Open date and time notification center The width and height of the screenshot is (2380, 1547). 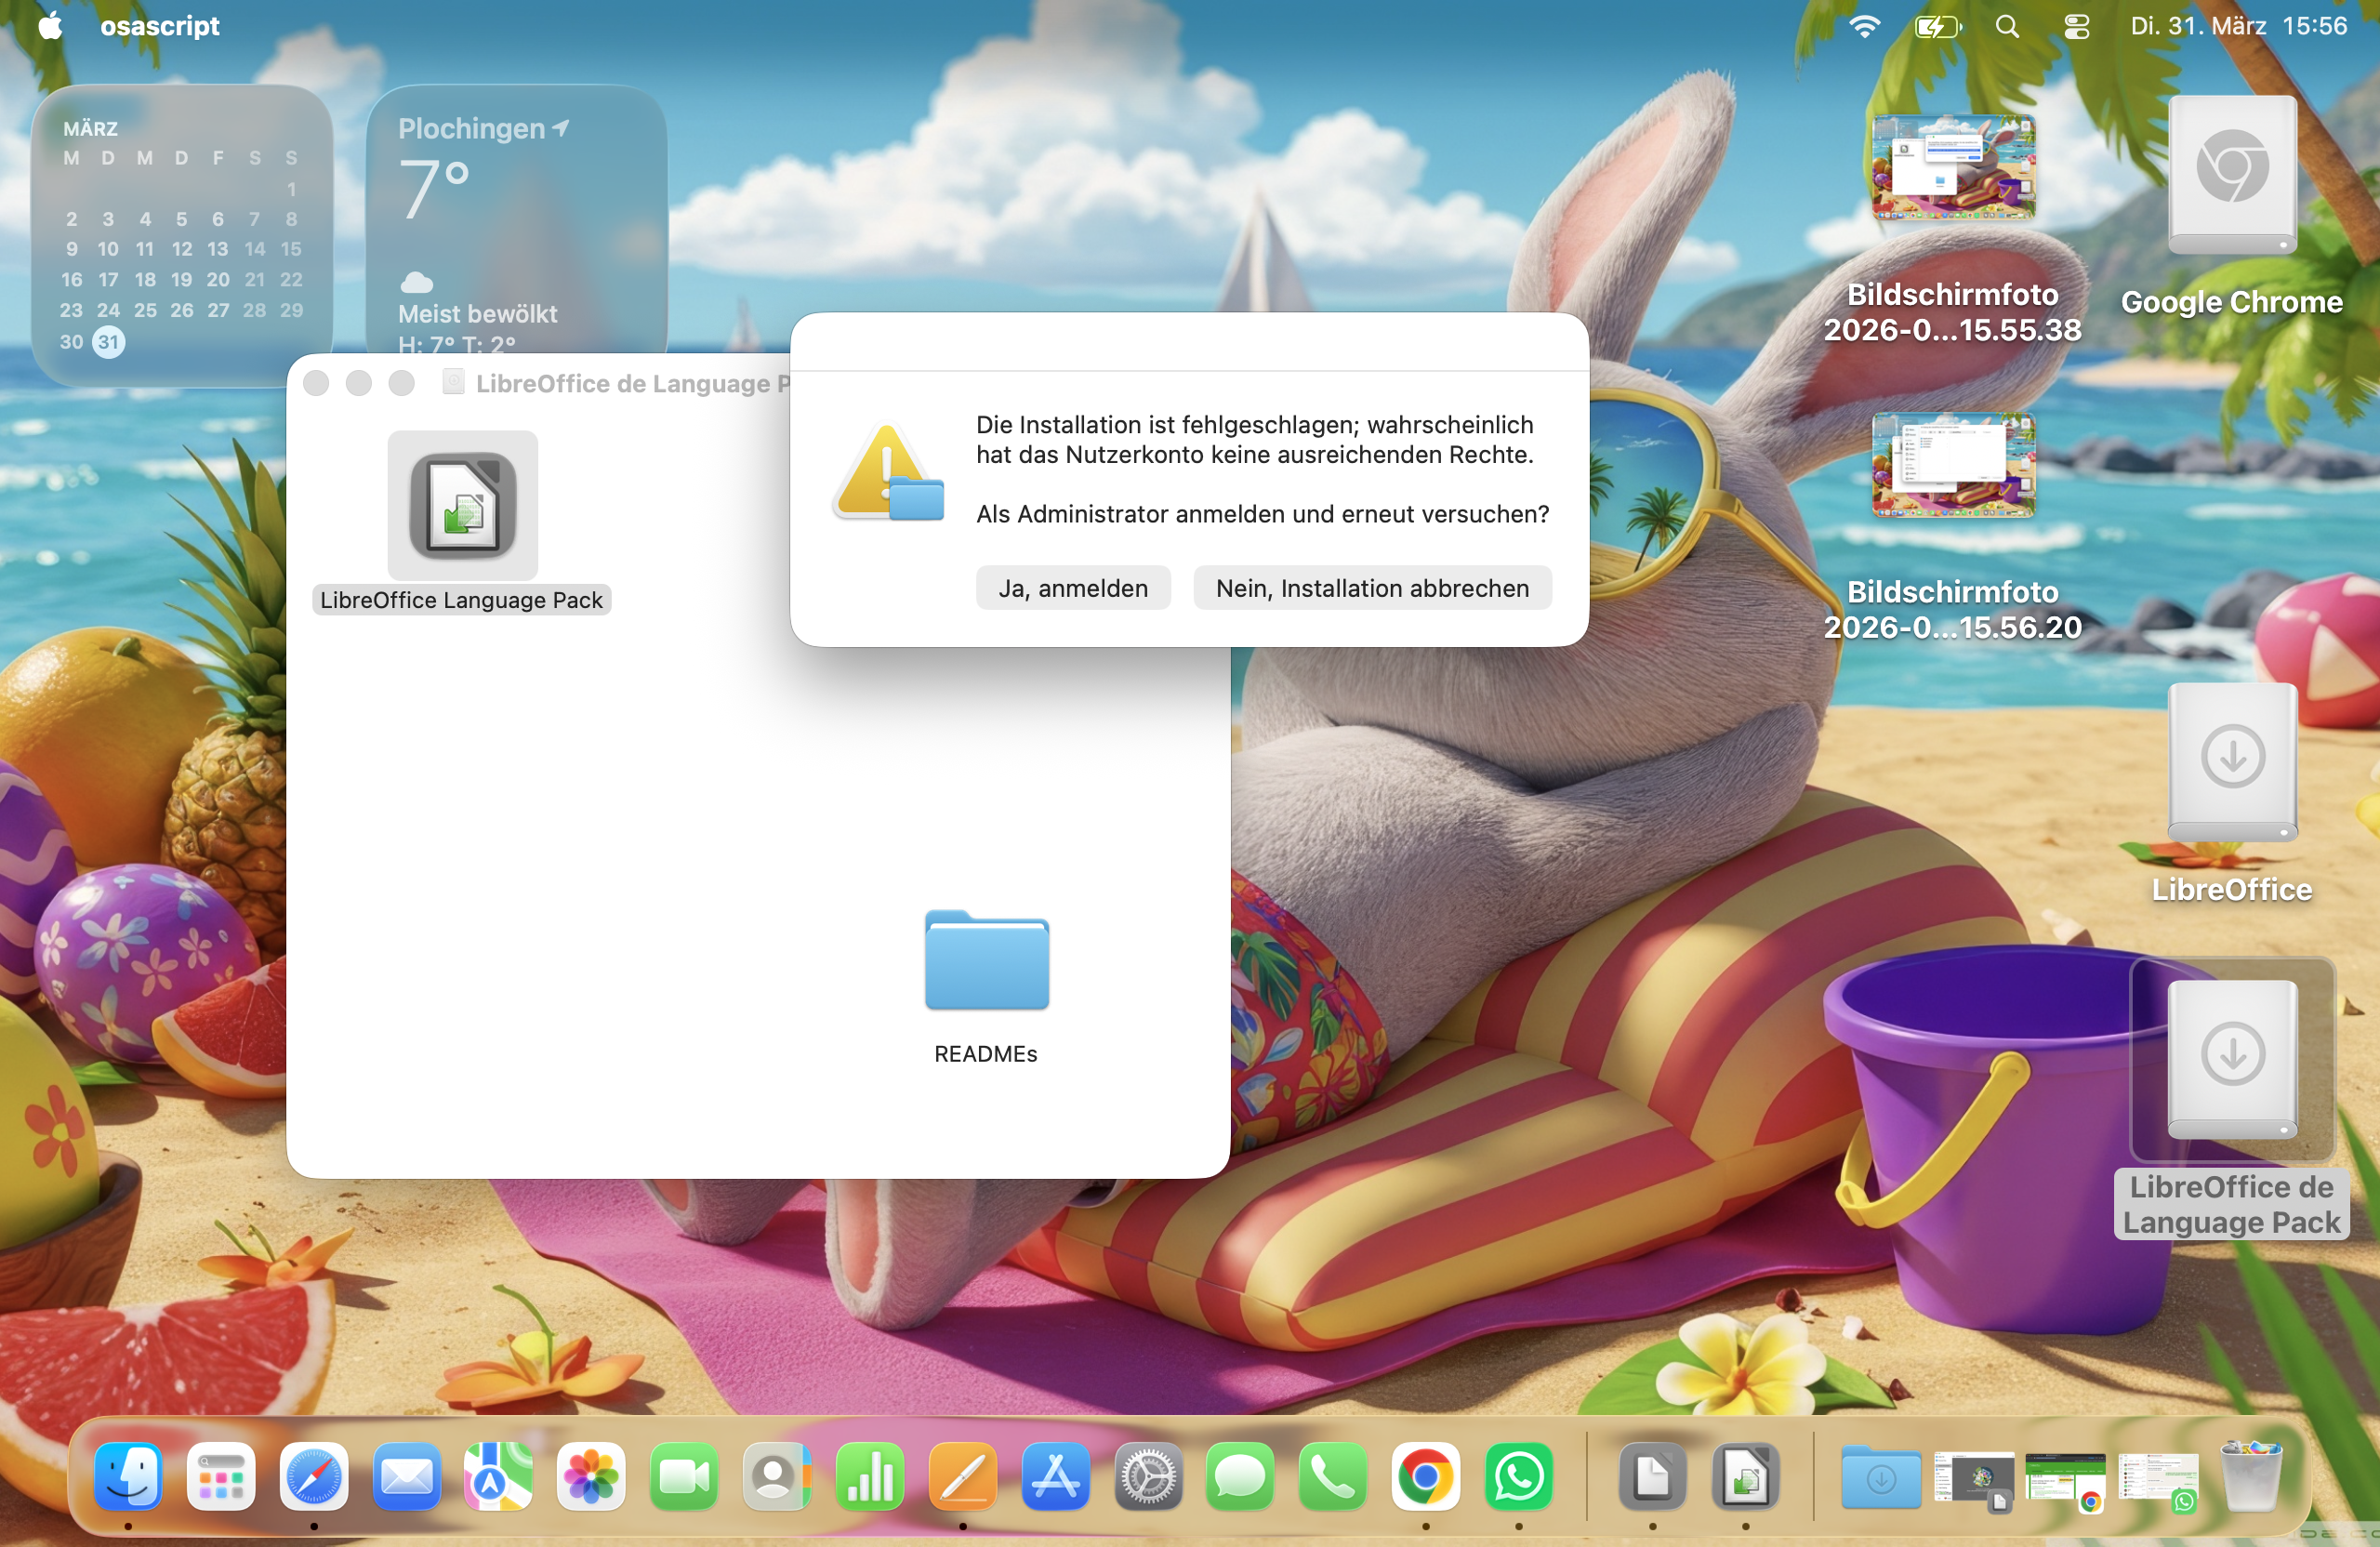tap(2238, 26)
